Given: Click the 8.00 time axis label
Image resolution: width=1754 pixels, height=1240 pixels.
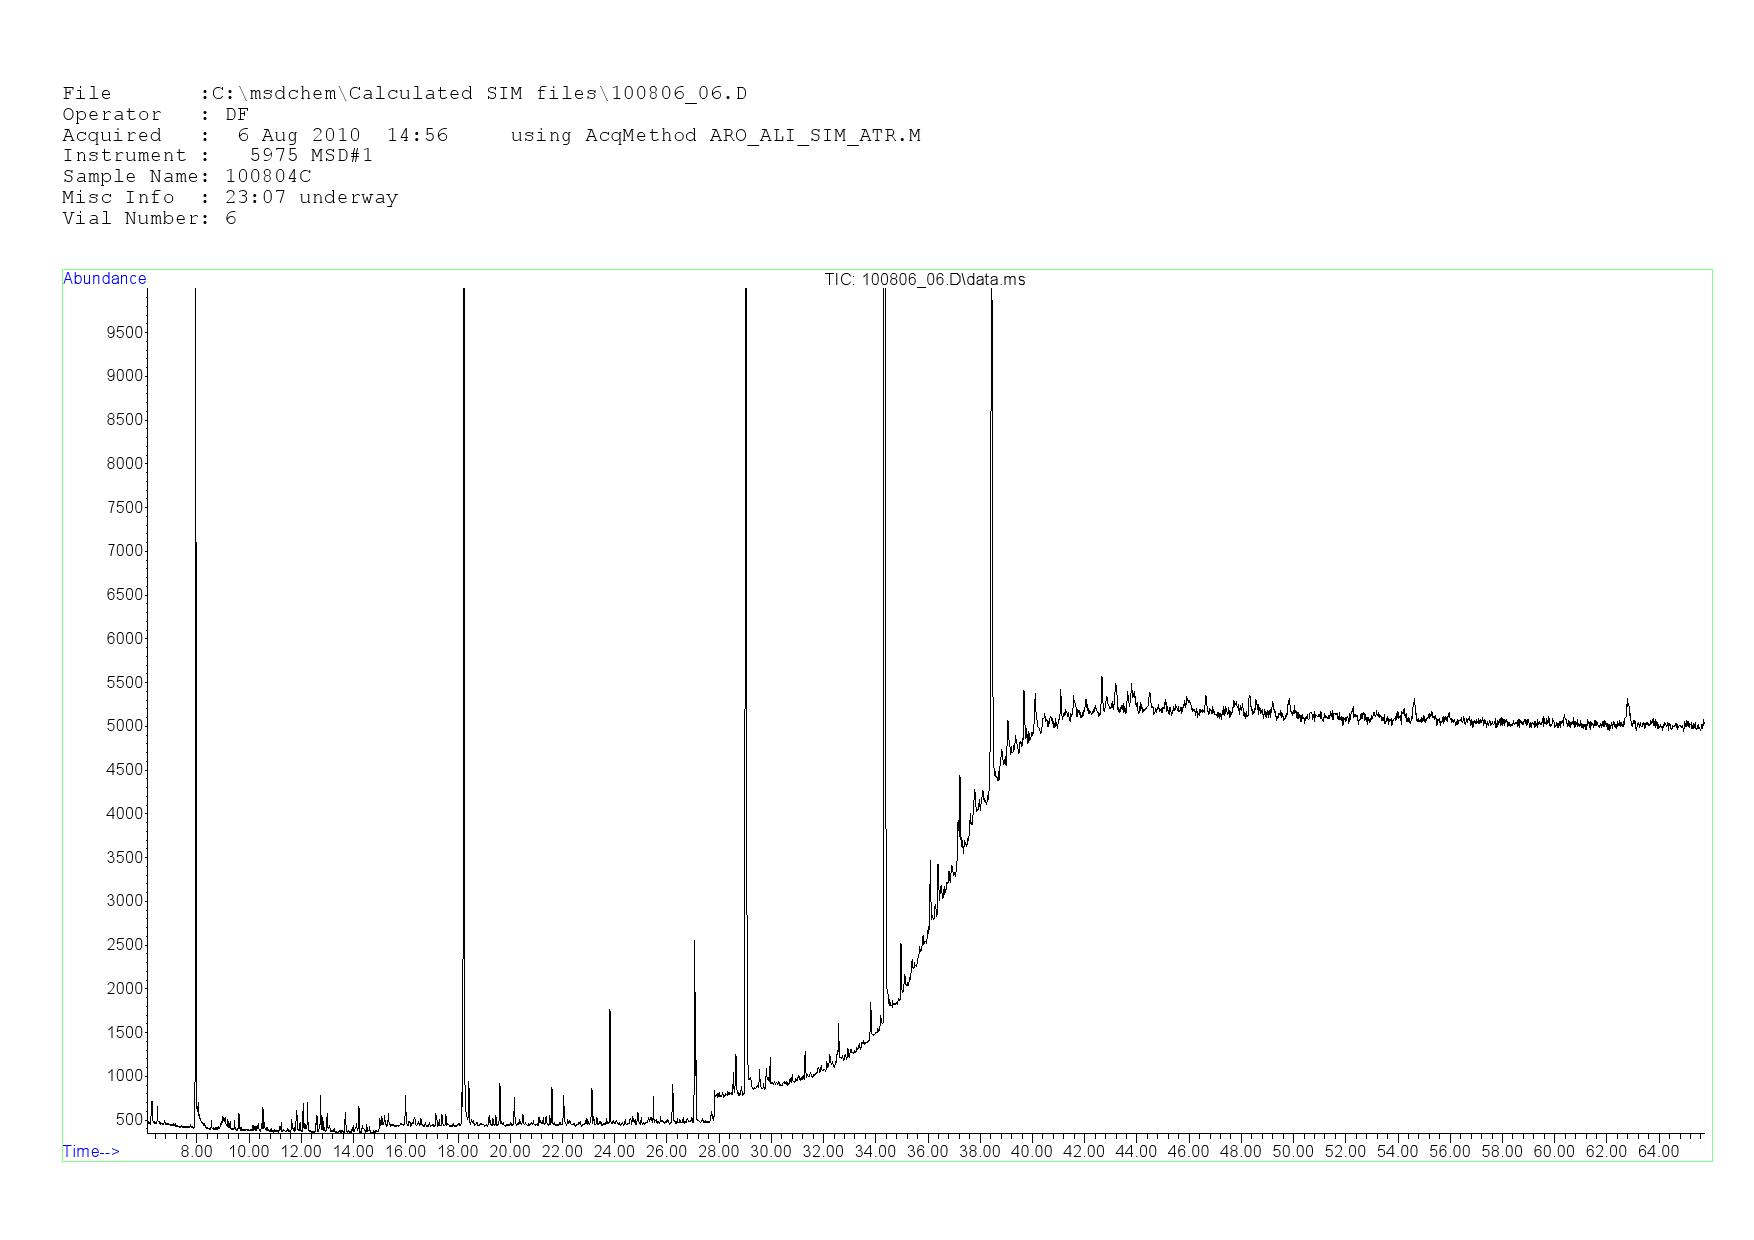Looking at the screenshot, I should (x=196, y=1152).
